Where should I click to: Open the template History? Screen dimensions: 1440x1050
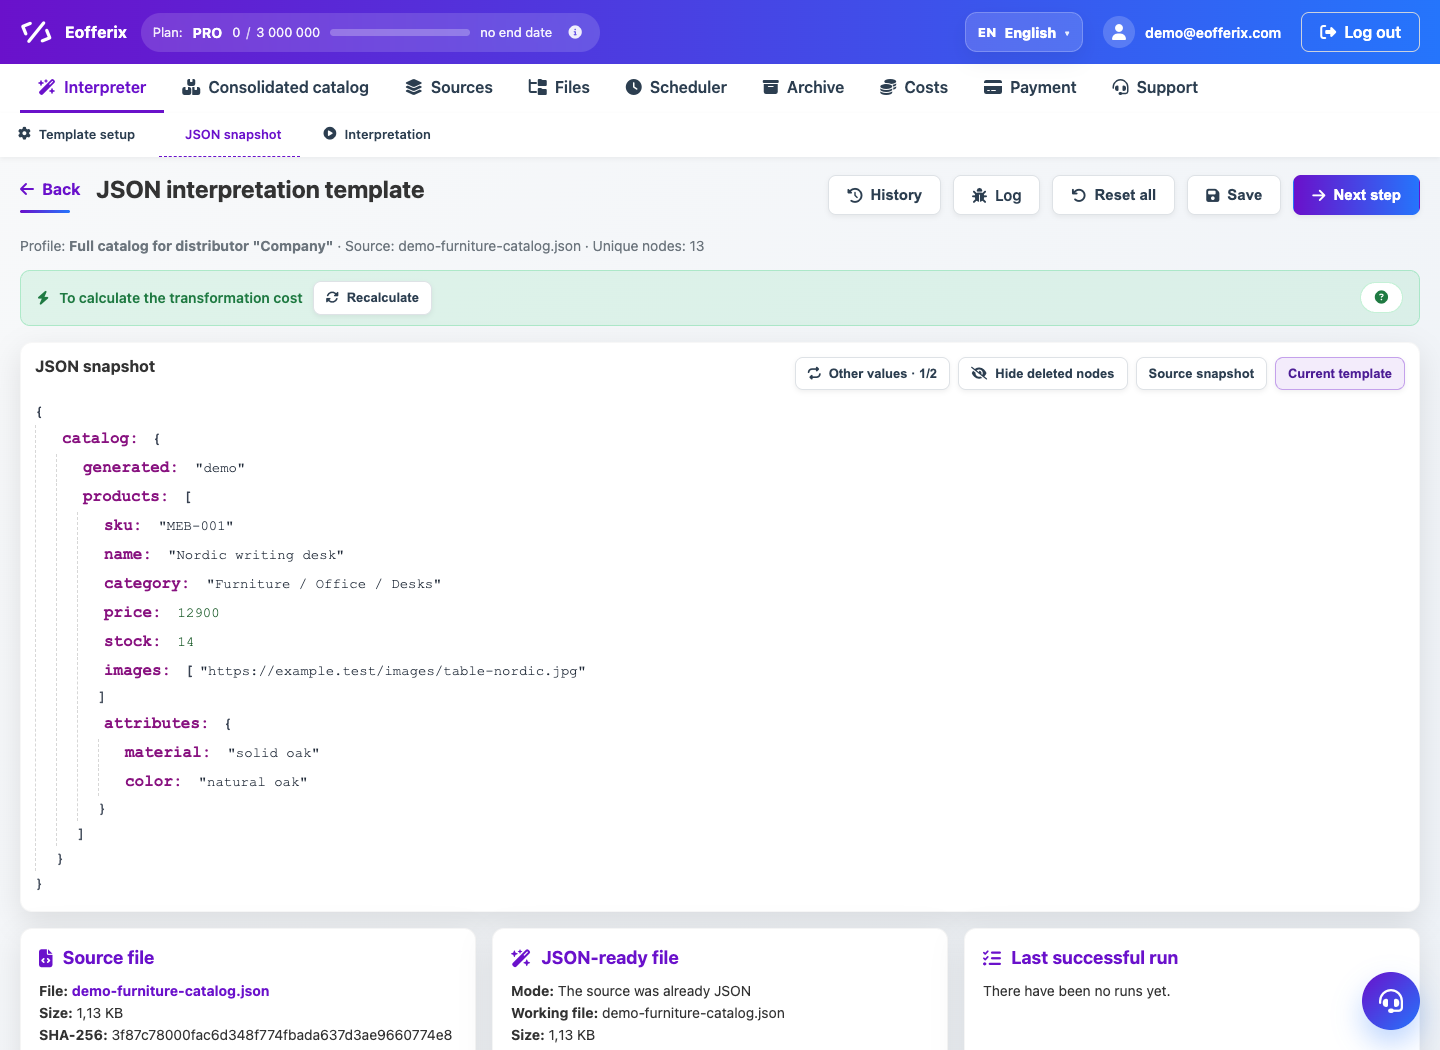point(884,195)
